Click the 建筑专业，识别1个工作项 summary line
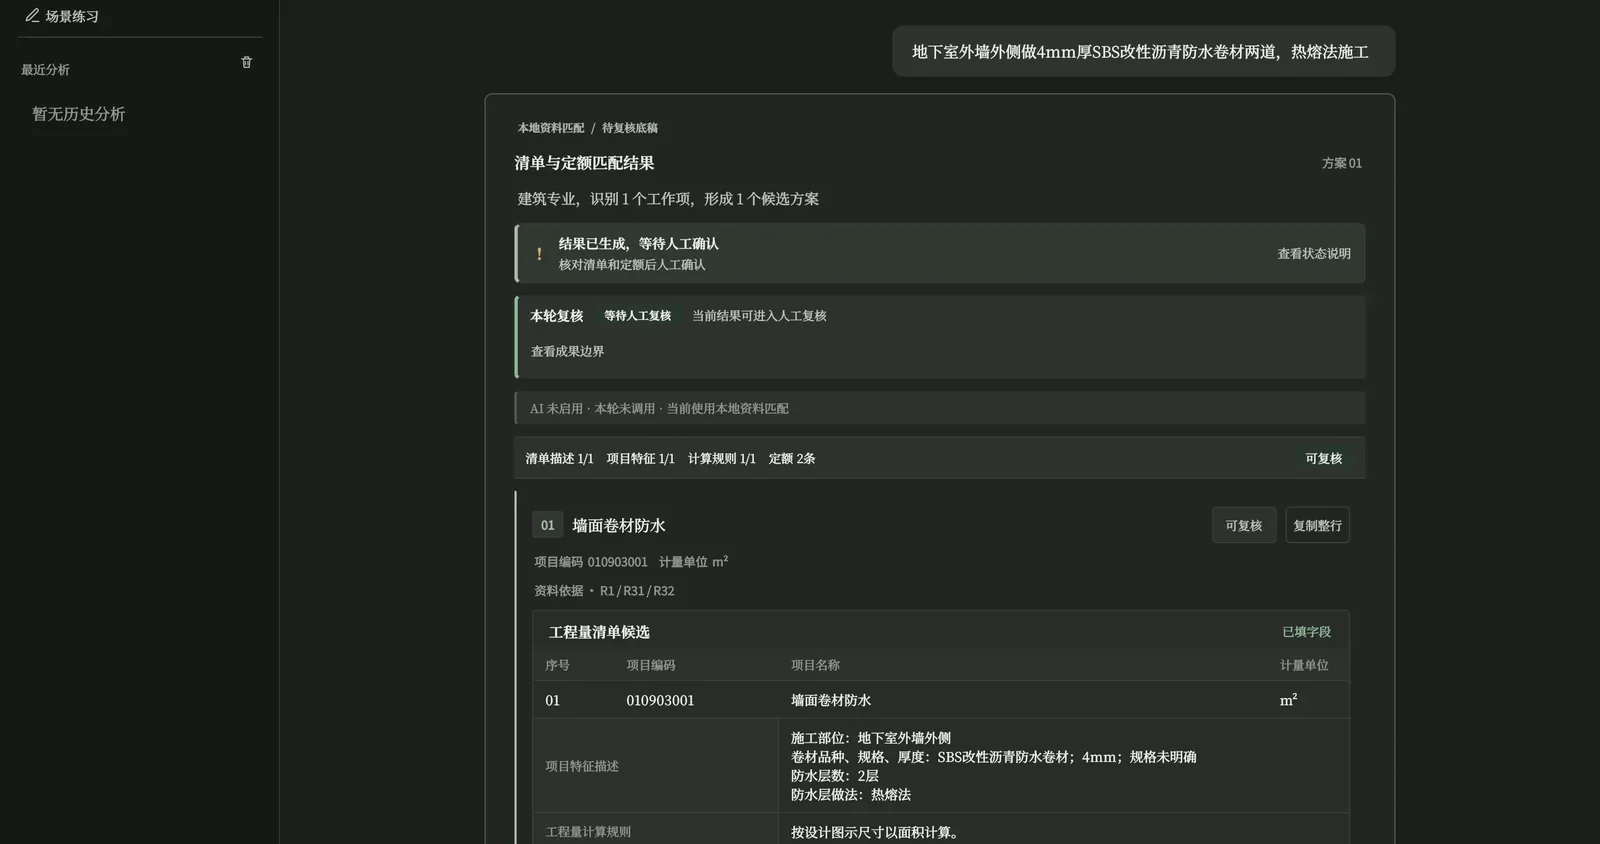Viewport: 1600px width, 844px height. tap(668, 199)
